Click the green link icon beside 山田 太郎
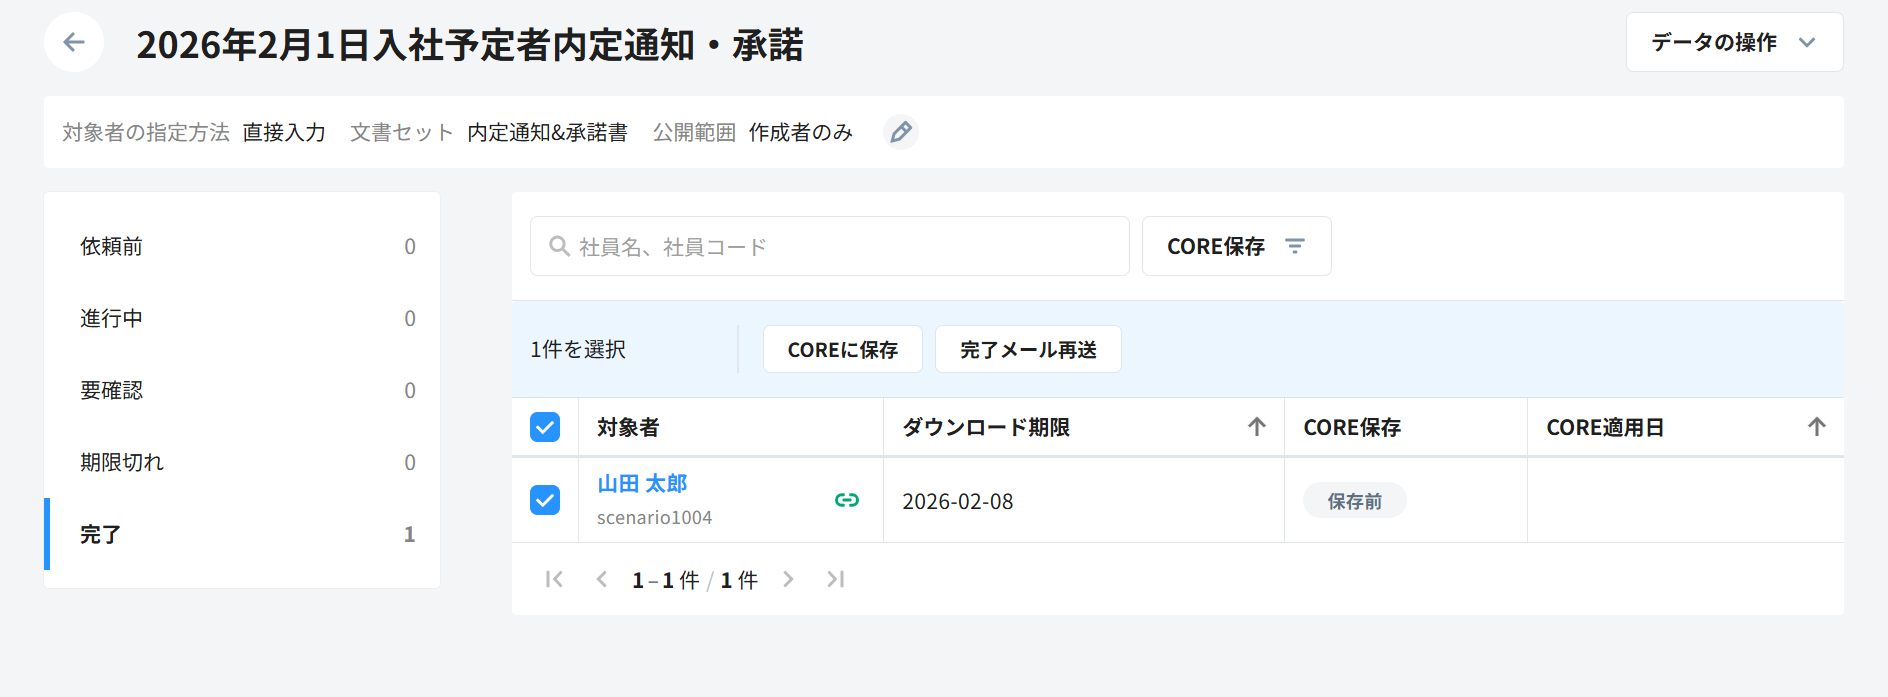Image resolution: width=1888 pixels, height=697 pixels. pyautogui.click(x=846, y=500)
